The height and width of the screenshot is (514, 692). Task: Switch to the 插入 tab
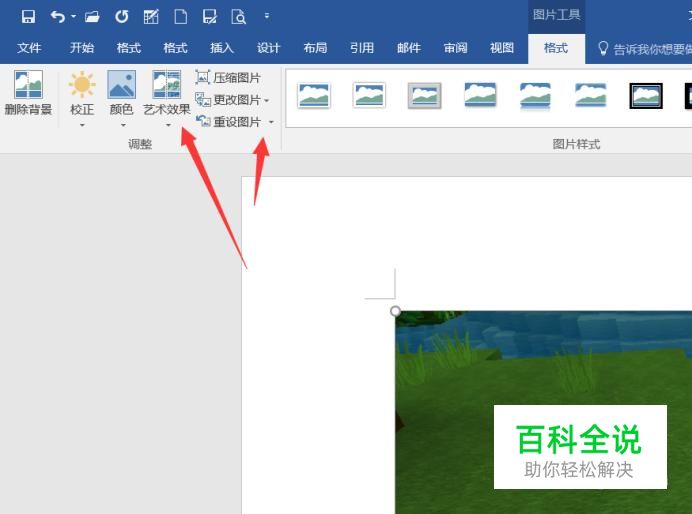222,48
